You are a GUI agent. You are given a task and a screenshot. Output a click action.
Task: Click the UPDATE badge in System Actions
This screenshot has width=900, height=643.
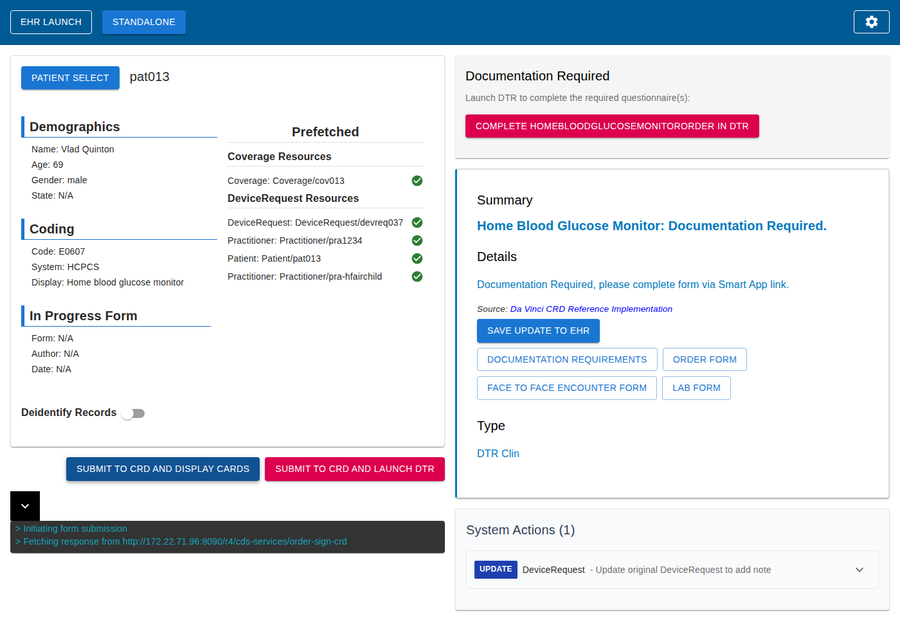(x=496, y=569)
